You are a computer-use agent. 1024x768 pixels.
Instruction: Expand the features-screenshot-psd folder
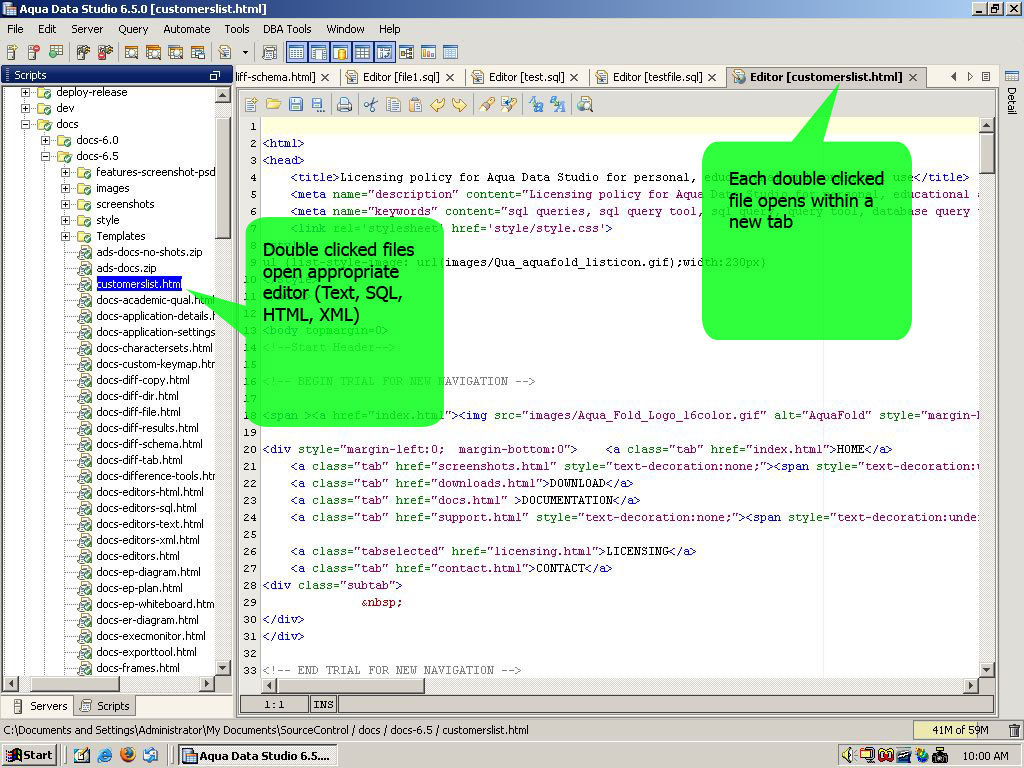tap(65, 172)
